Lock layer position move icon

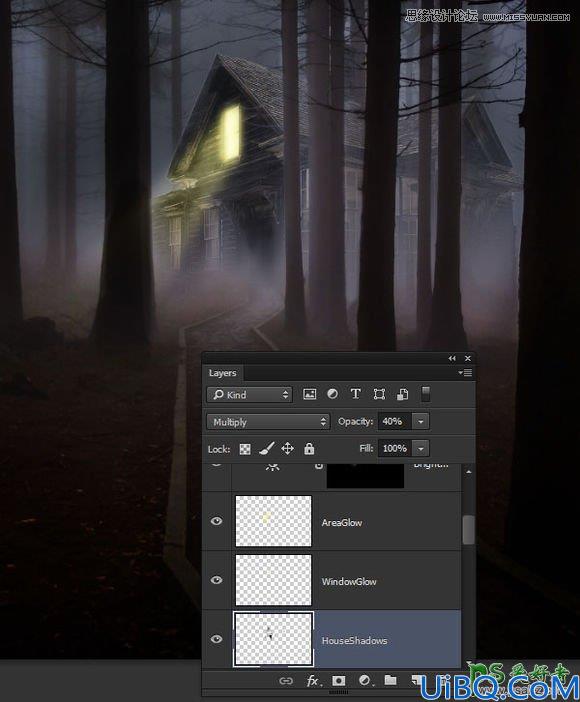pos(288,449)
